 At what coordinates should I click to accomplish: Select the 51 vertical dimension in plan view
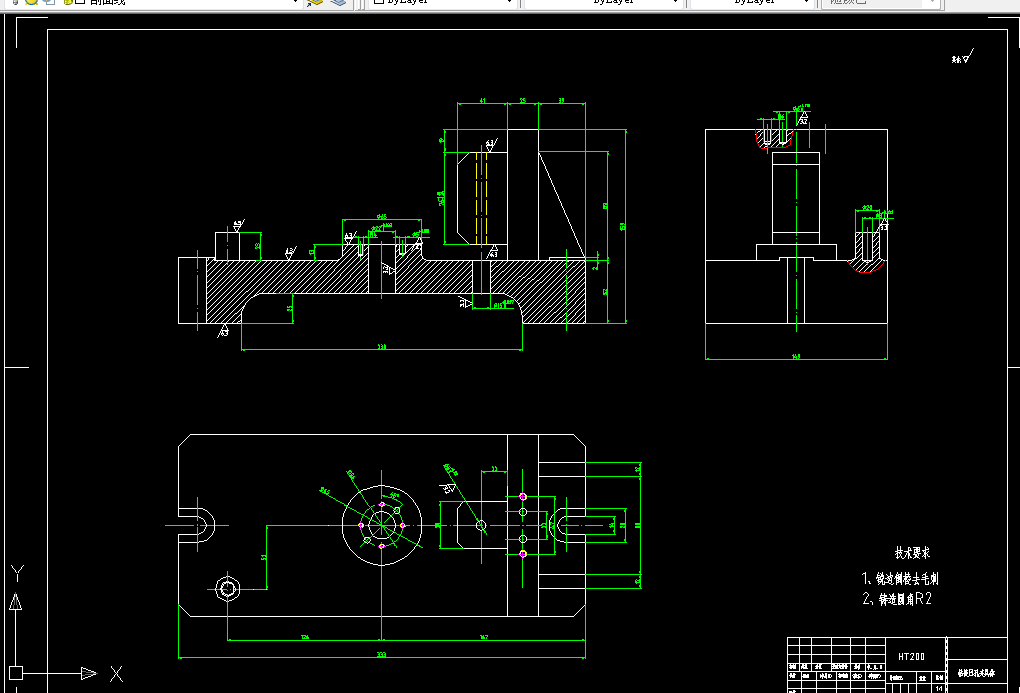coord(263,558)
